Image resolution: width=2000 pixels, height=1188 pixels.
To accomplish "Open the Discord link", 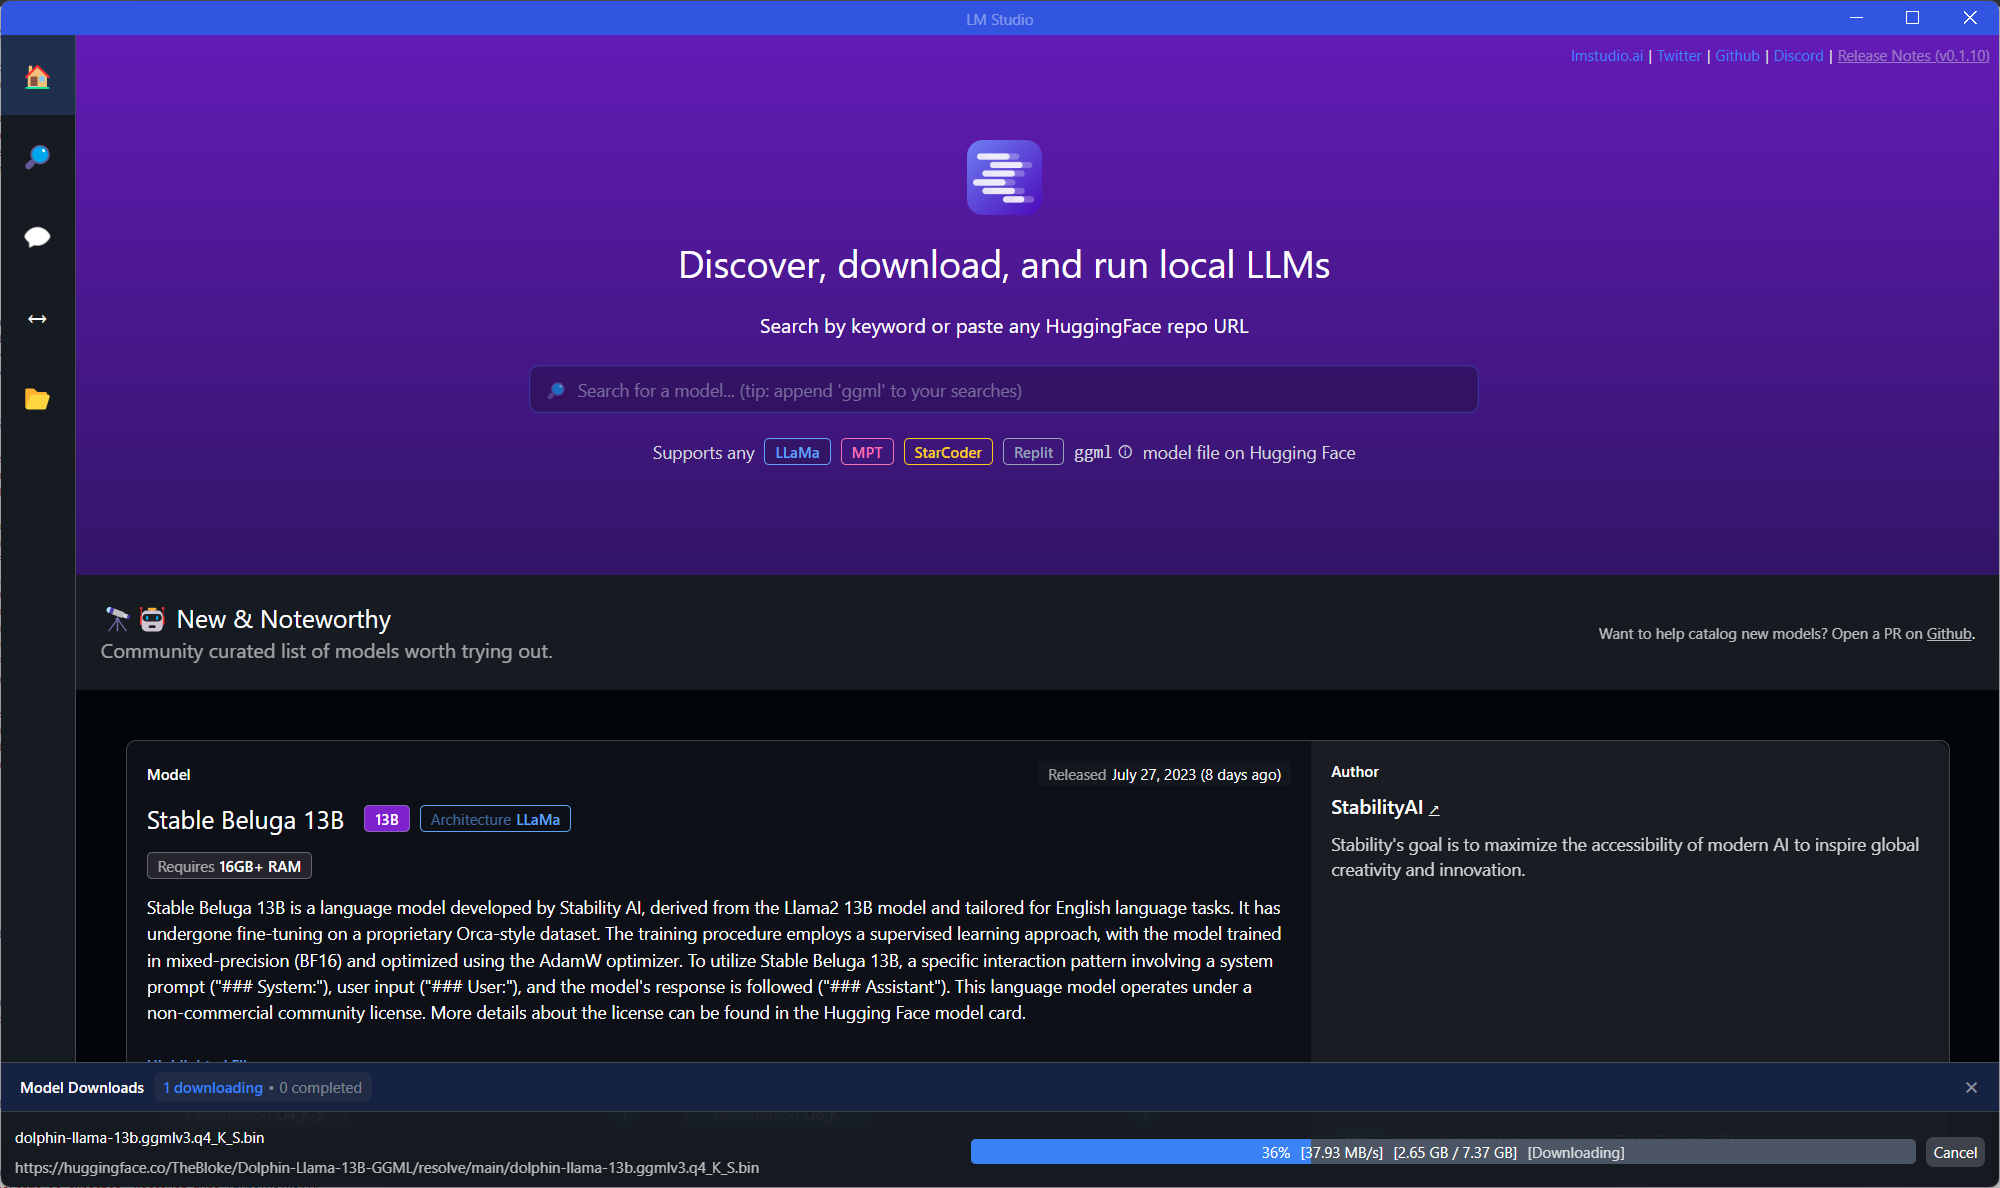I will click(1798, 56).
